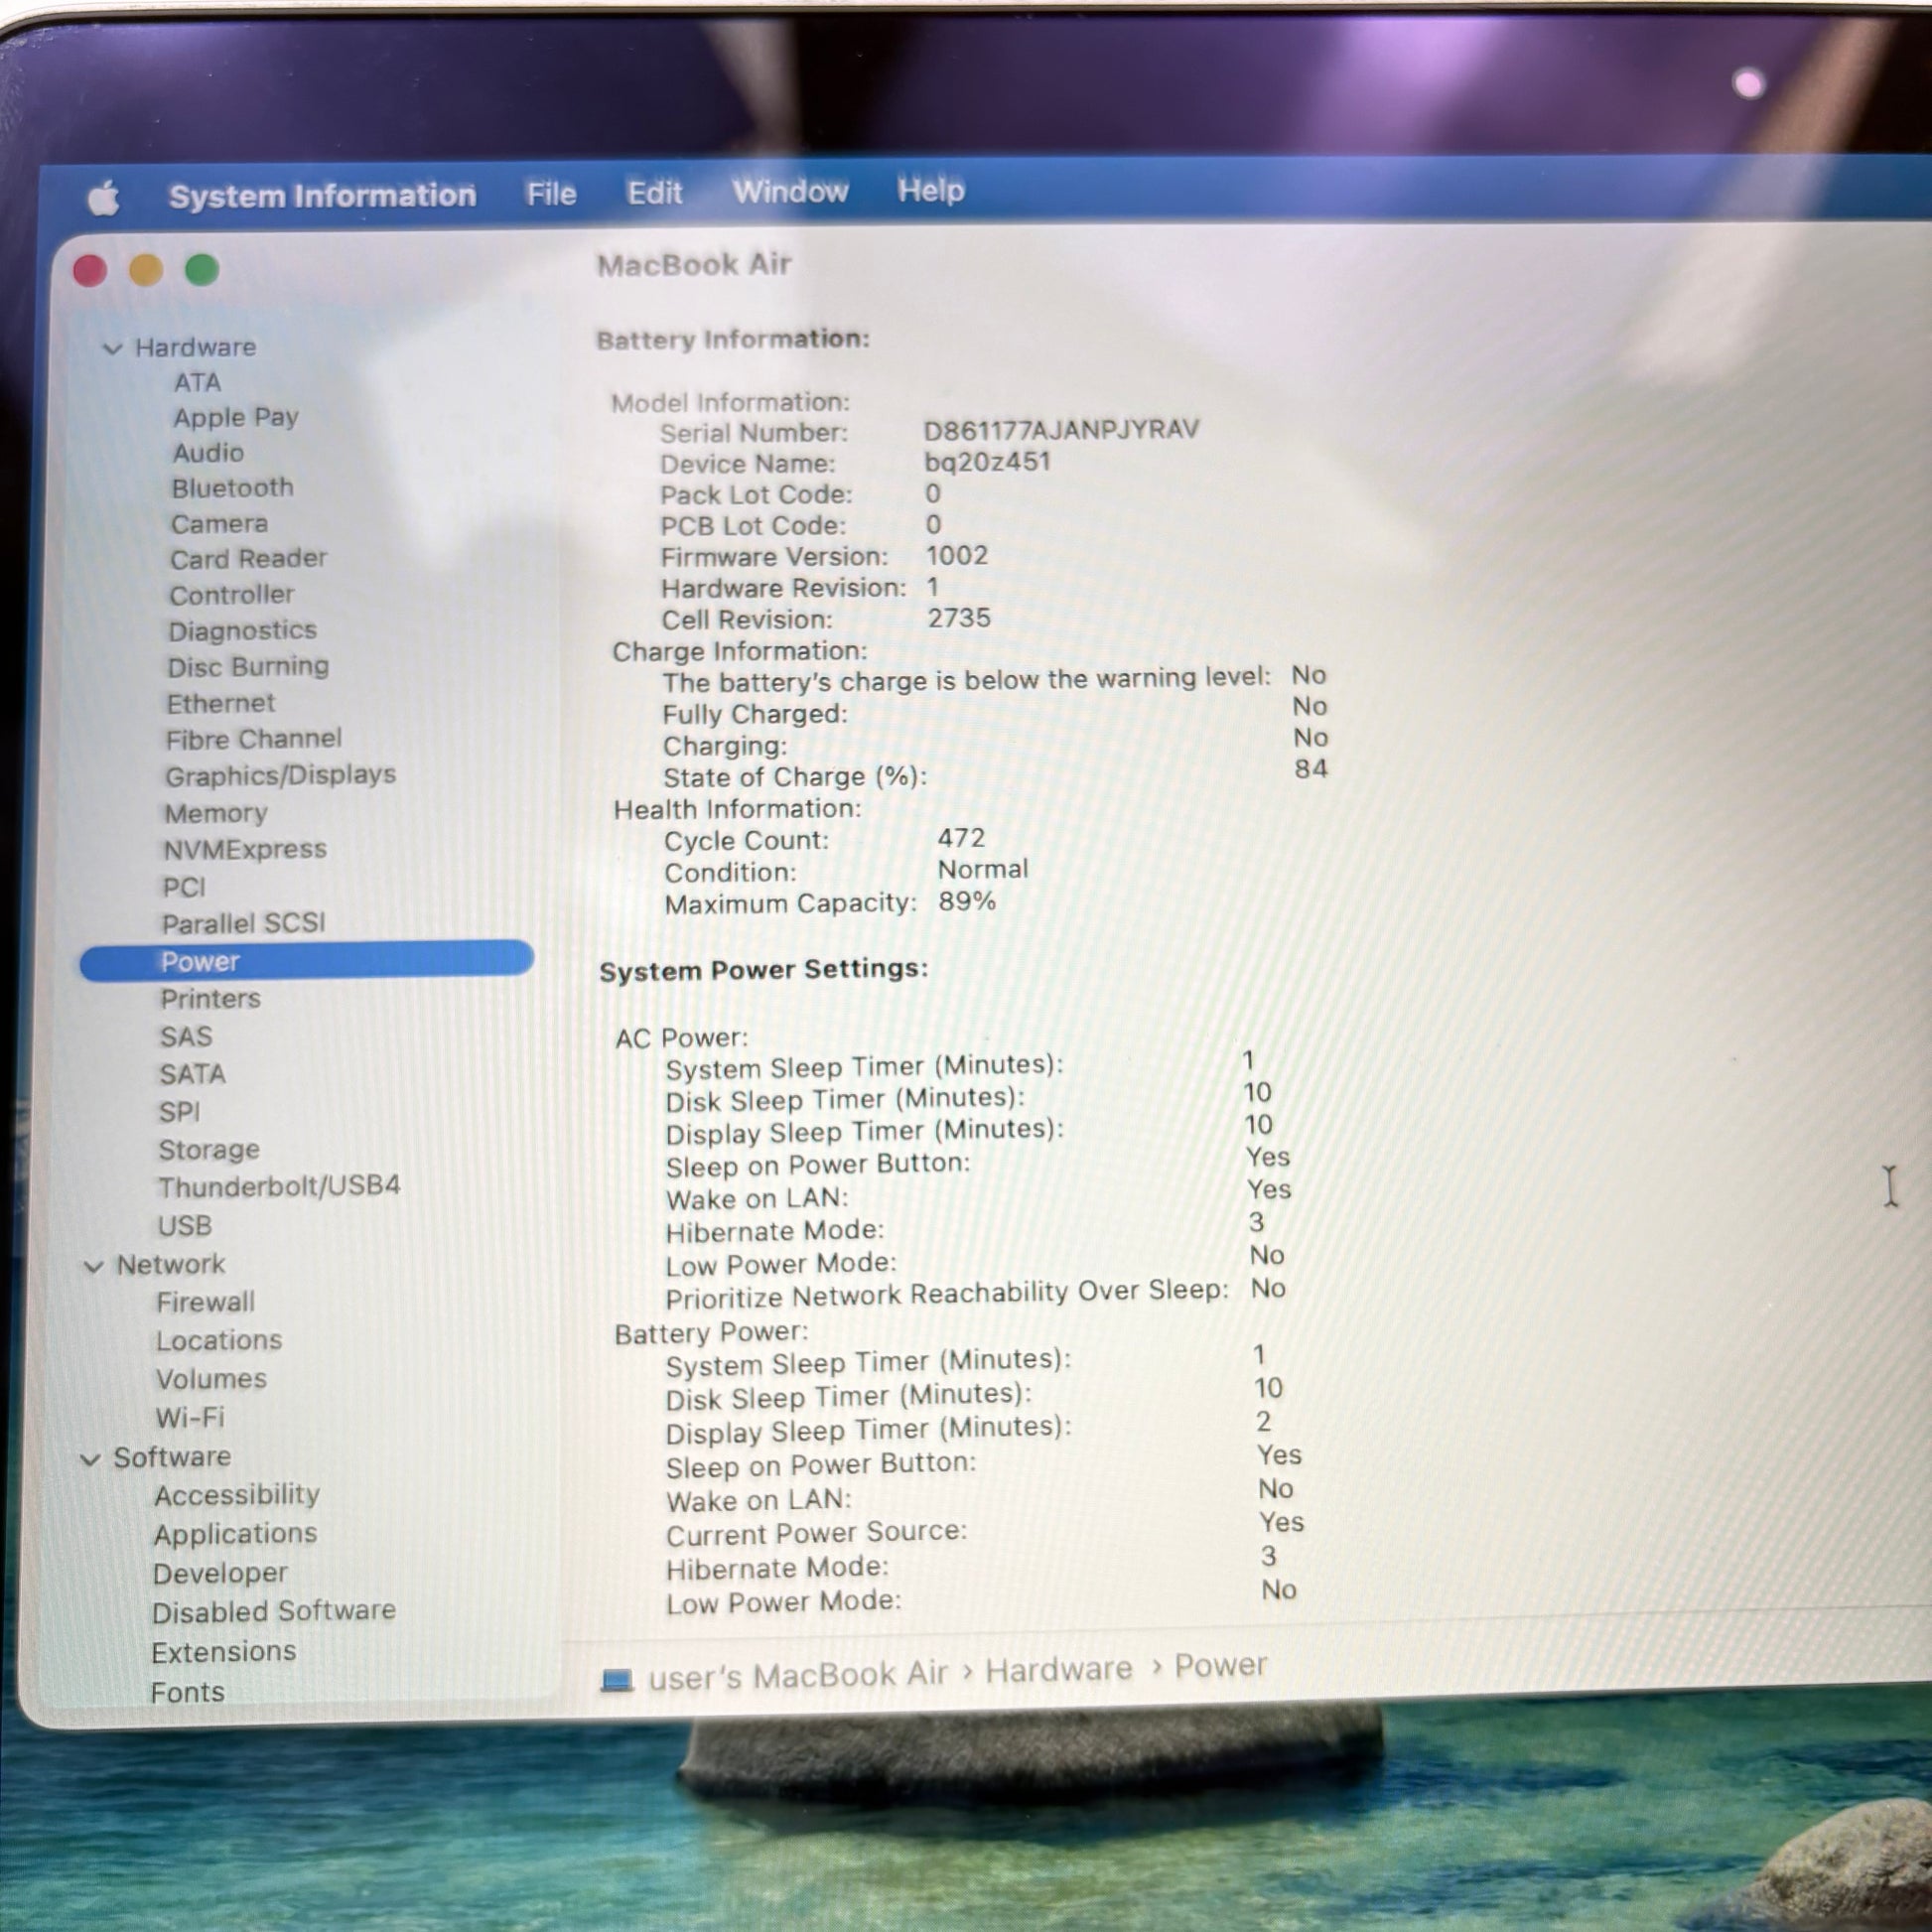Select Graphics/Displays in the sidebar
Viewport: 1932px width, 1932px height.
point(280,775)
